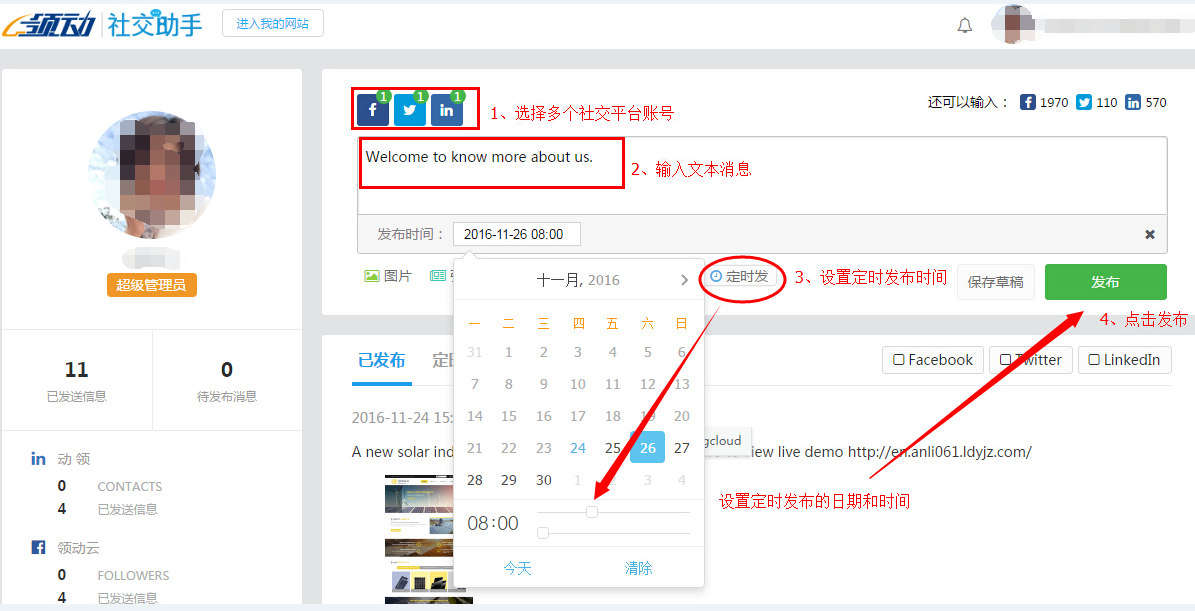Click the 保存草稿 save draft button
The width and height of the screenshot is (1195, 611).
click(x=995, y=282)
